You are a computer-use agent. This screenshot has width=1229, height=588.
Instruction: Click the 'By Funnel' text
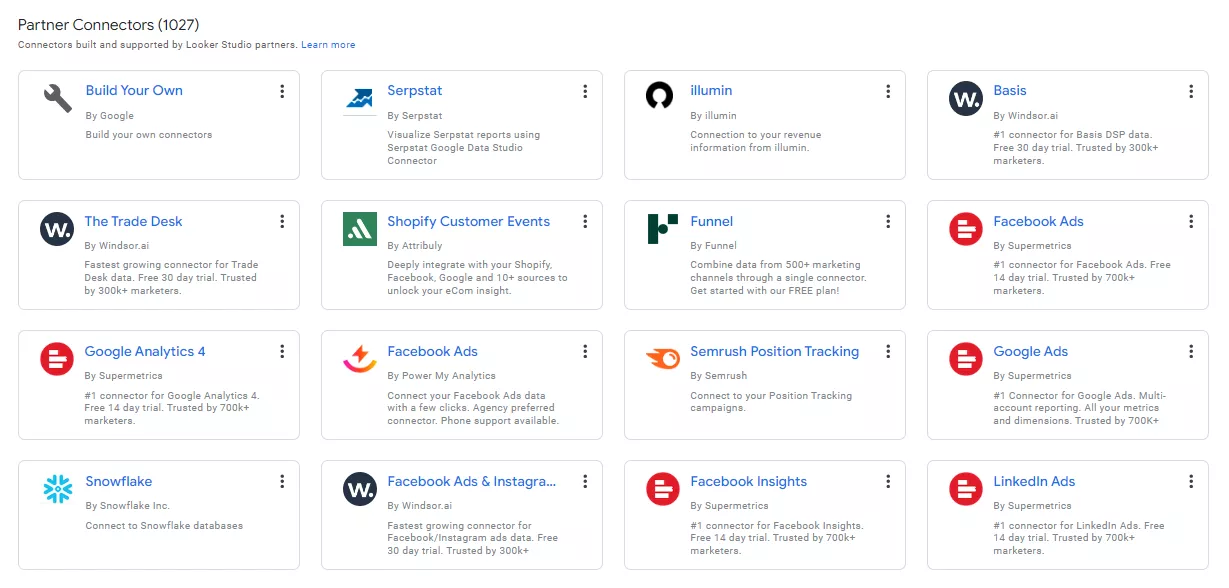point(714,245)
